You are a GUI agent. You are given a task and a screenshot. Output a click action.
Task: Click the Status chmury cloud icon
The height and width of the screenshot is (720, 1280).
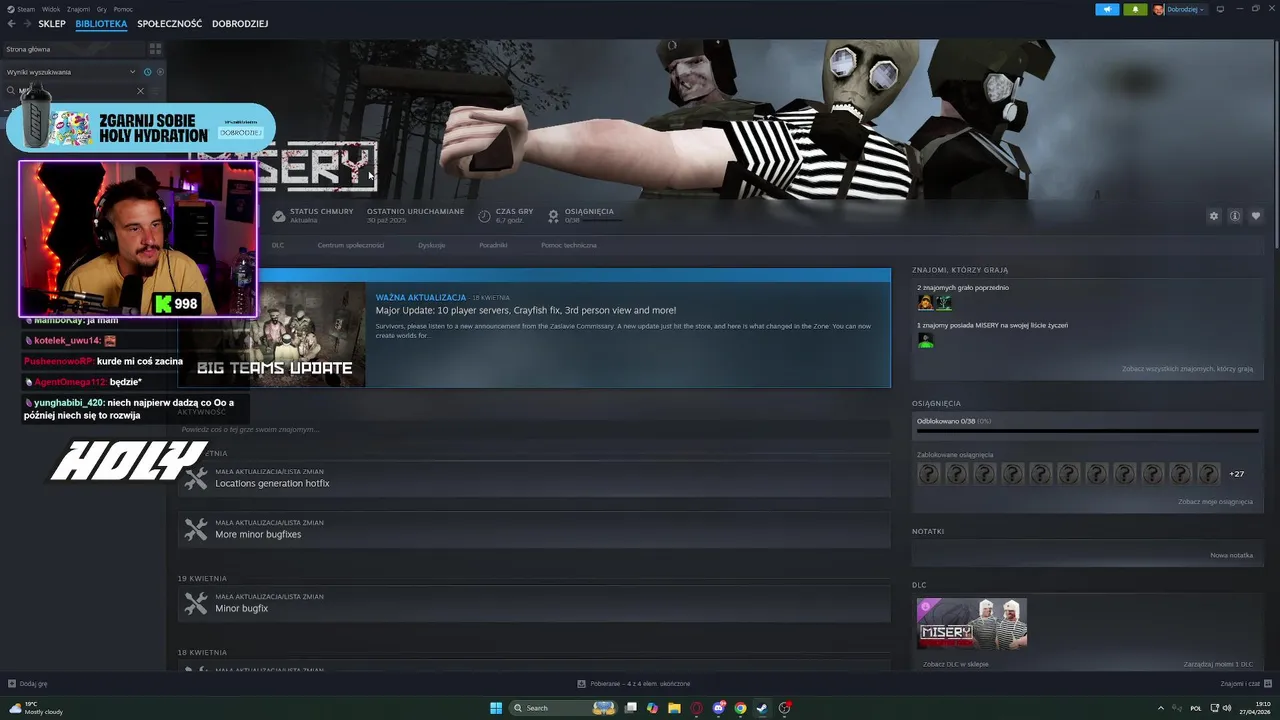[279, 216]
